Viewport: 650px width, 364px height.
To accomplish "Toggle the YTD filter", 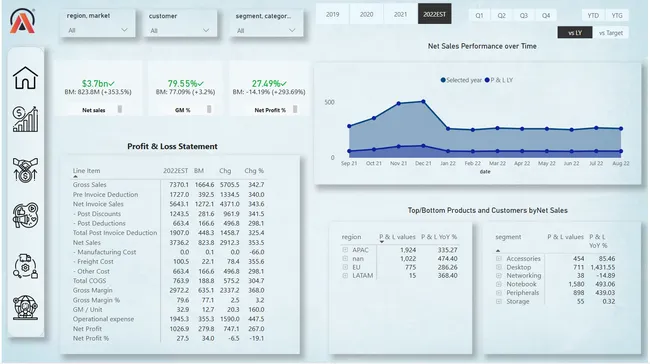I will pyautogui.click(x=593, y=15).
